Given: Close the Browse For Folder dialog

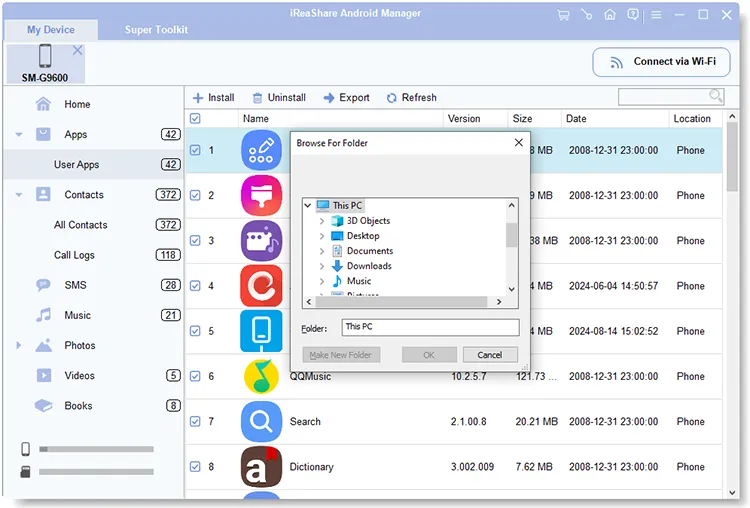Looking at the screenshot, I should [x=518, y=143].
